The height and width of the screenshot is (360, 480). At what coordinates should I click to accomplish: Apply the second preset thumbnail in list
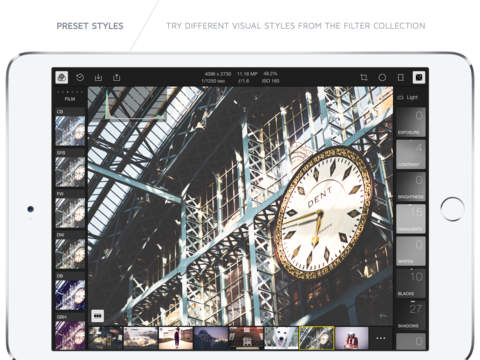70,172
